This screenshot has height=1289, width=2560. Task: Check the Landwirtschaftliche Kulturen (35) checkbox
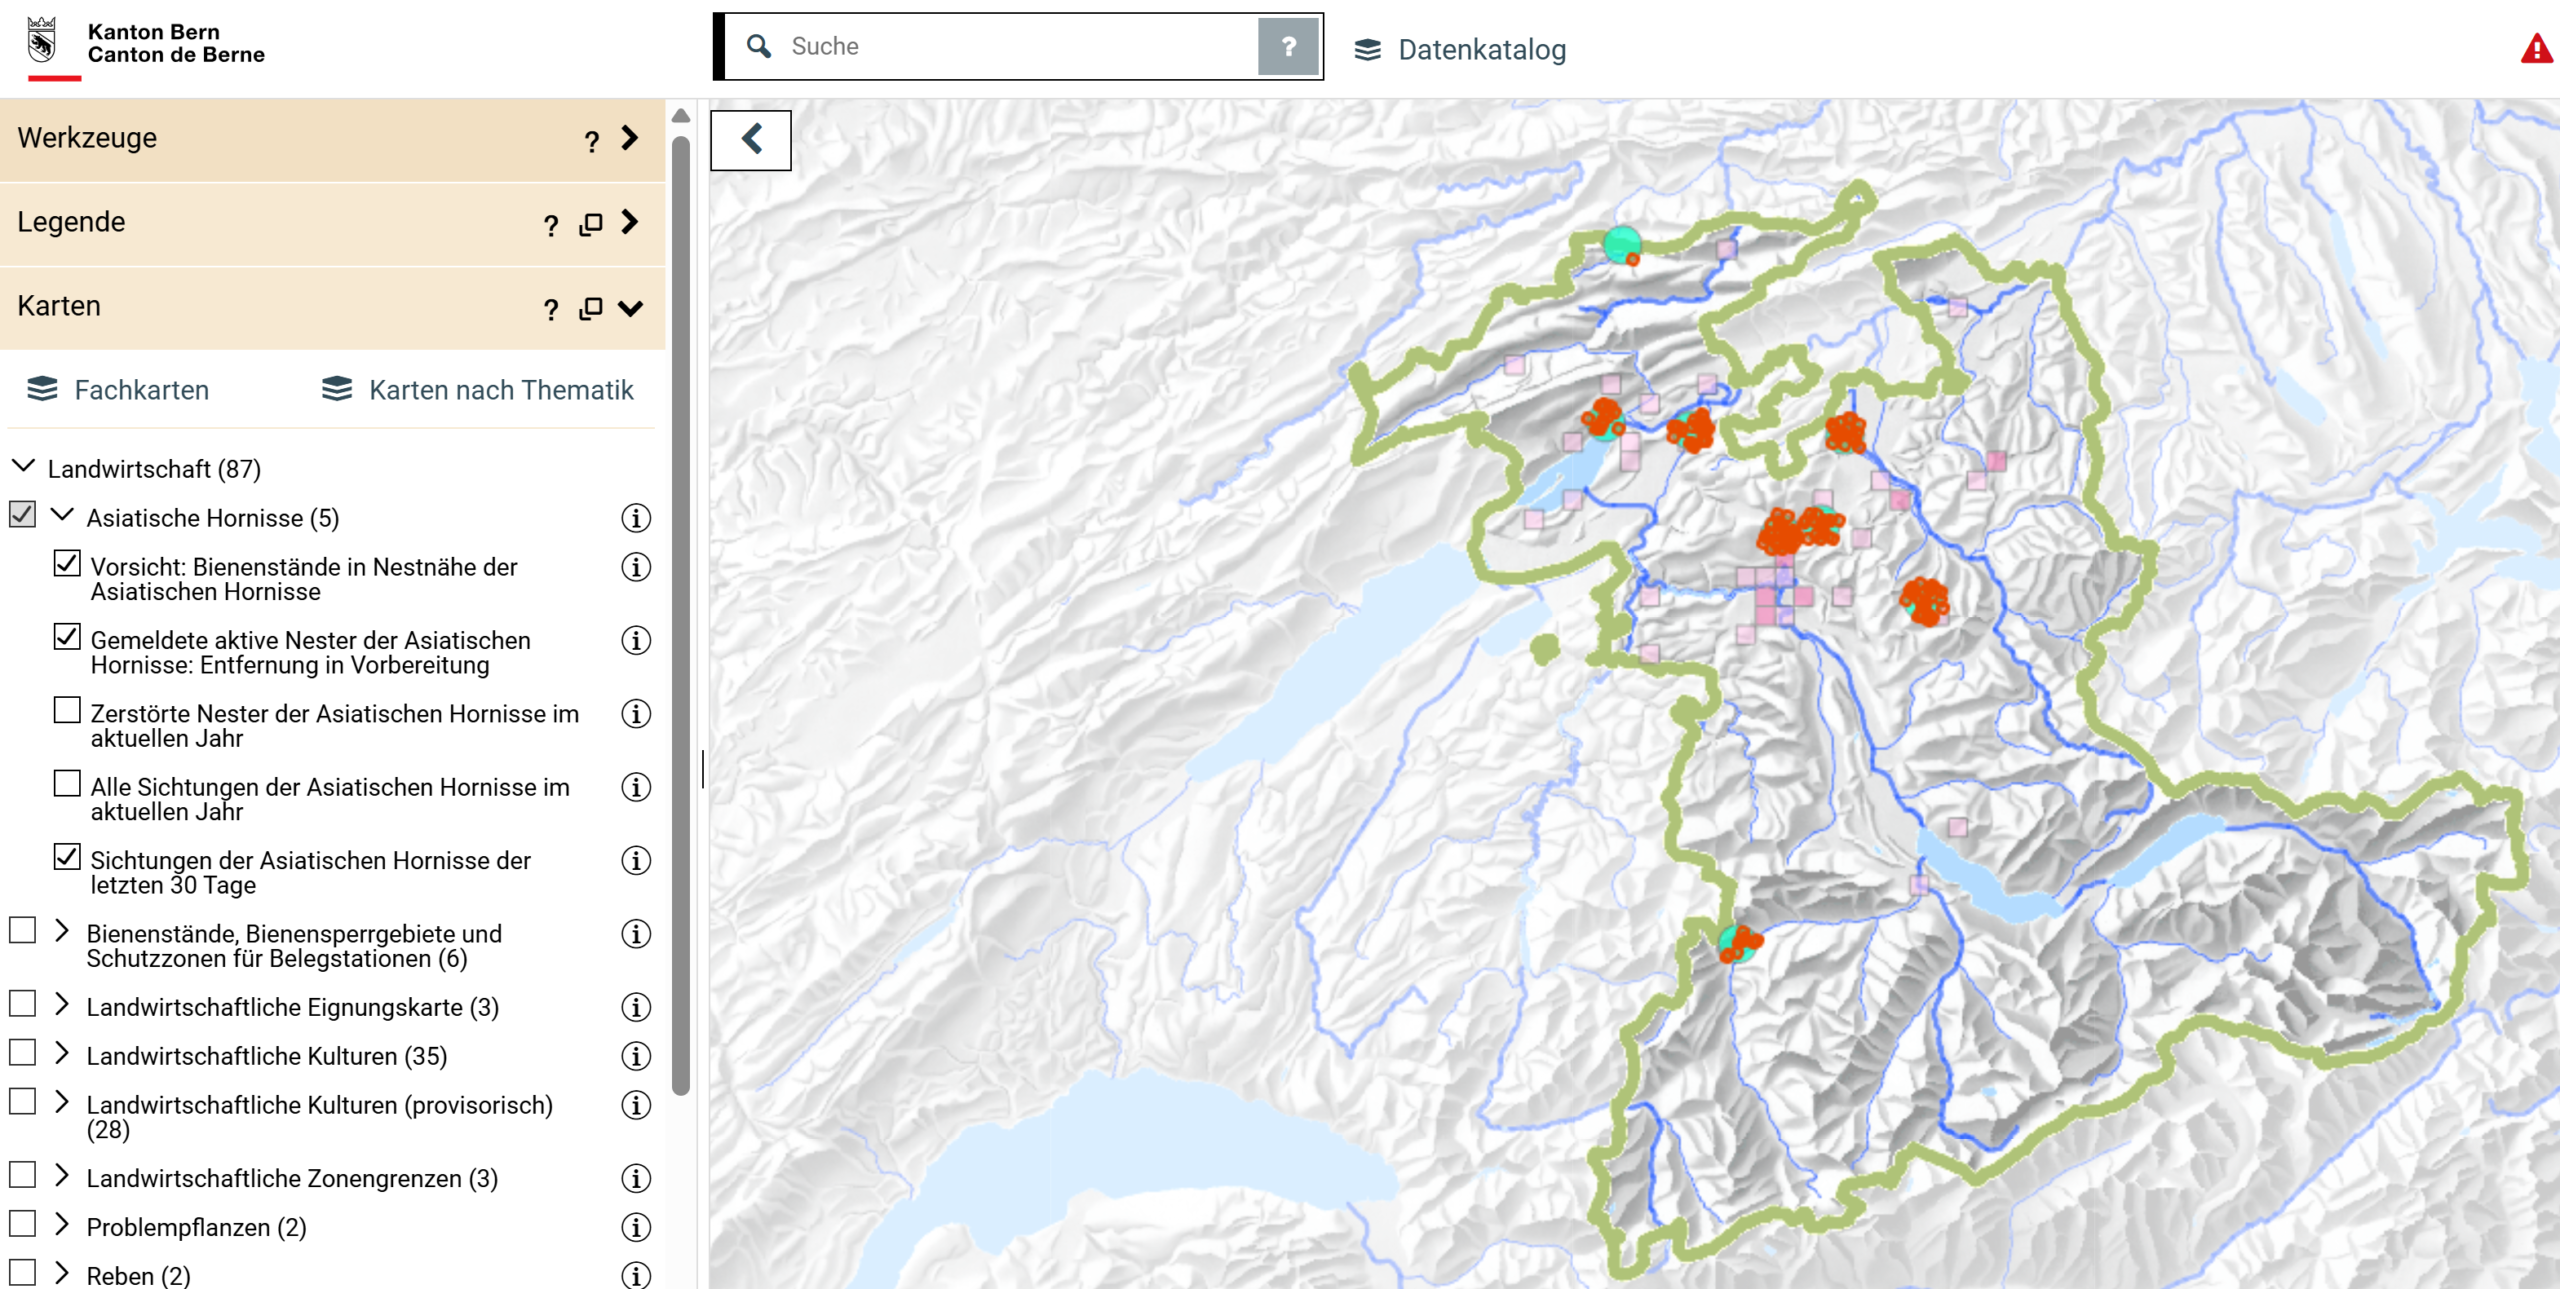point(23,1053)
